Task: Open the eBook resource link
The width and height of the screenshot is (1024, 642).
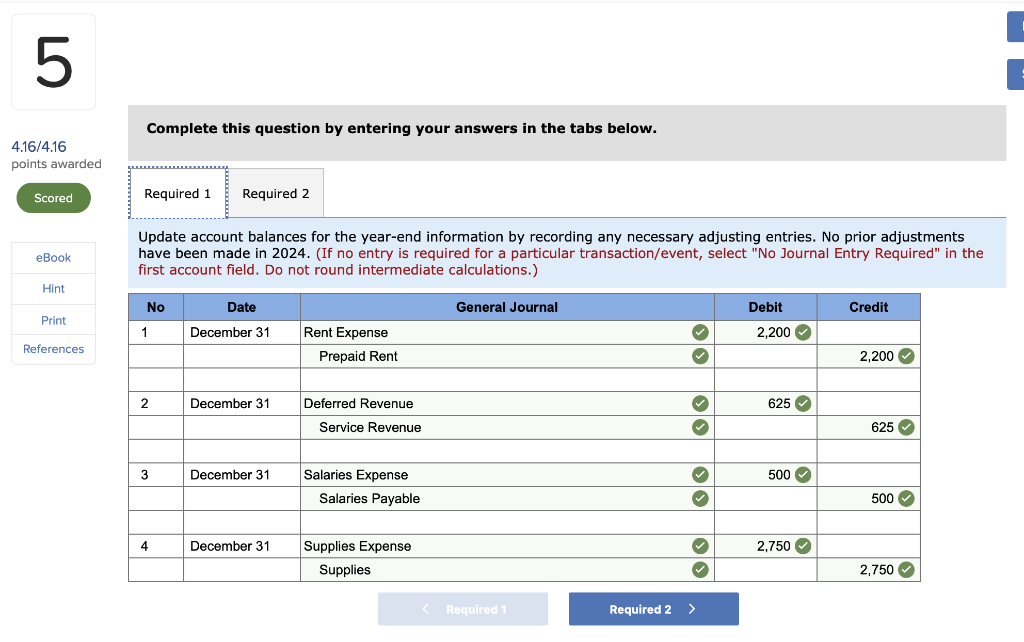Action: point(53,257)
